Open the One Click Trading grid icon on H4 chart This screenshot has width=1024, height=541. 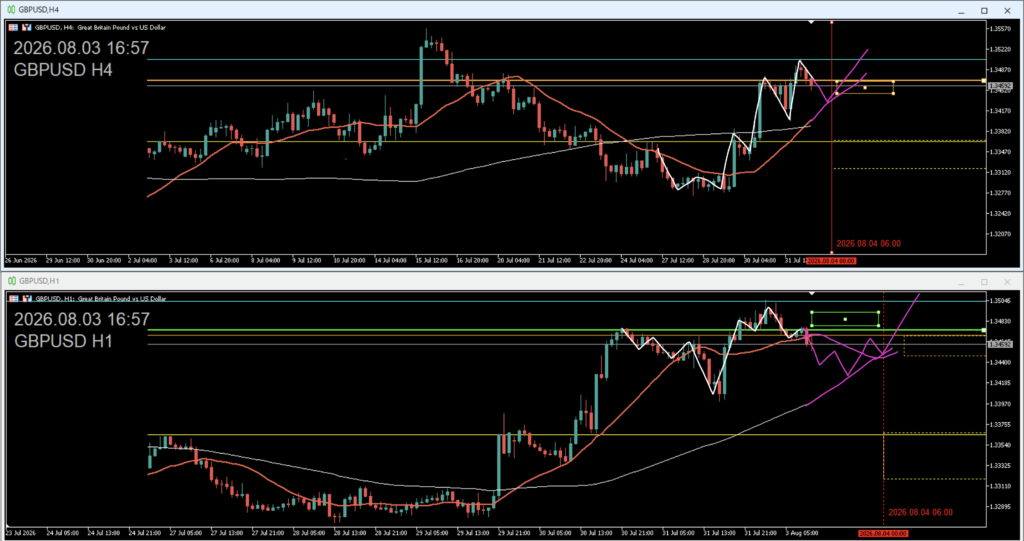point(13,27)
